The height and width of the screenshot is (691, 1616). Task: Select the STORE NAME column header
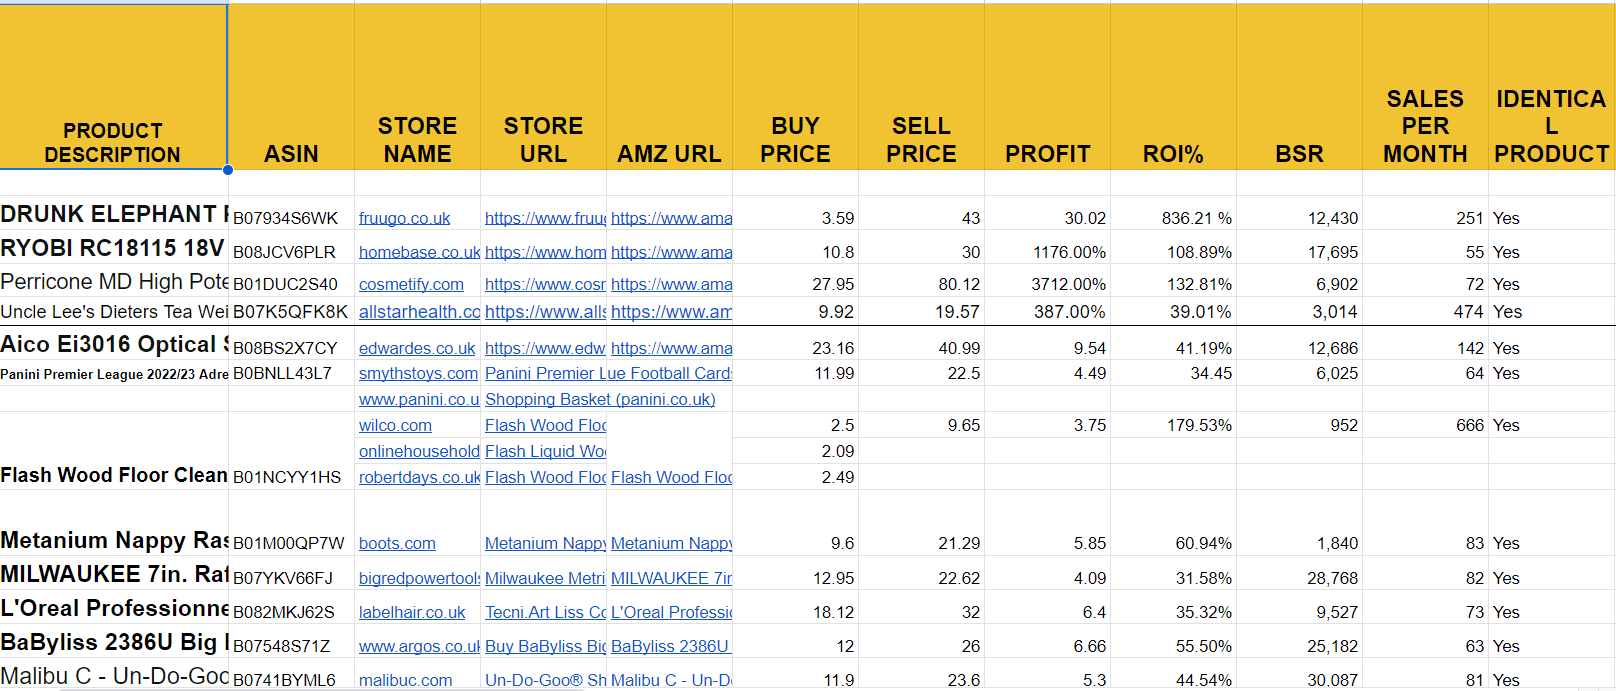click(x=417, y=86)
